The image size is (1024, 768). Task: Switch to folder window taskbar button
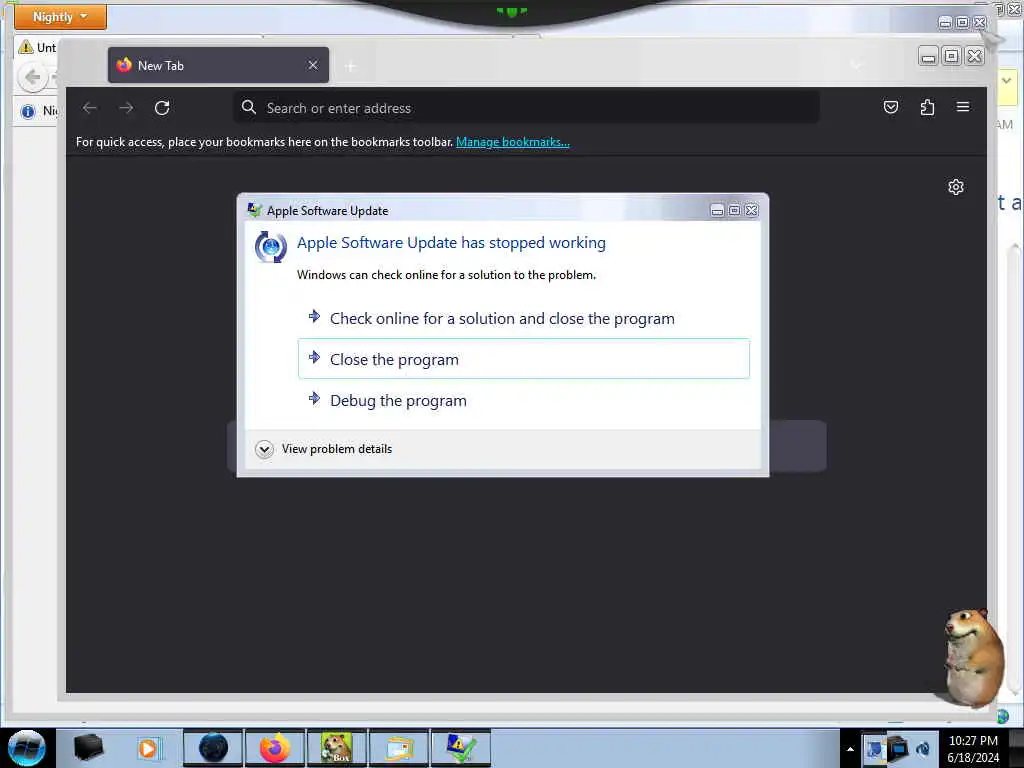coord(399,748)
